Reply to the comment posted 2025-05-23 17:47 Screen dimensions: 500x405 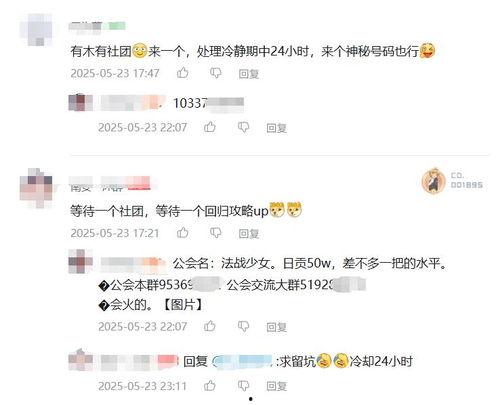(x=249, y=73)
